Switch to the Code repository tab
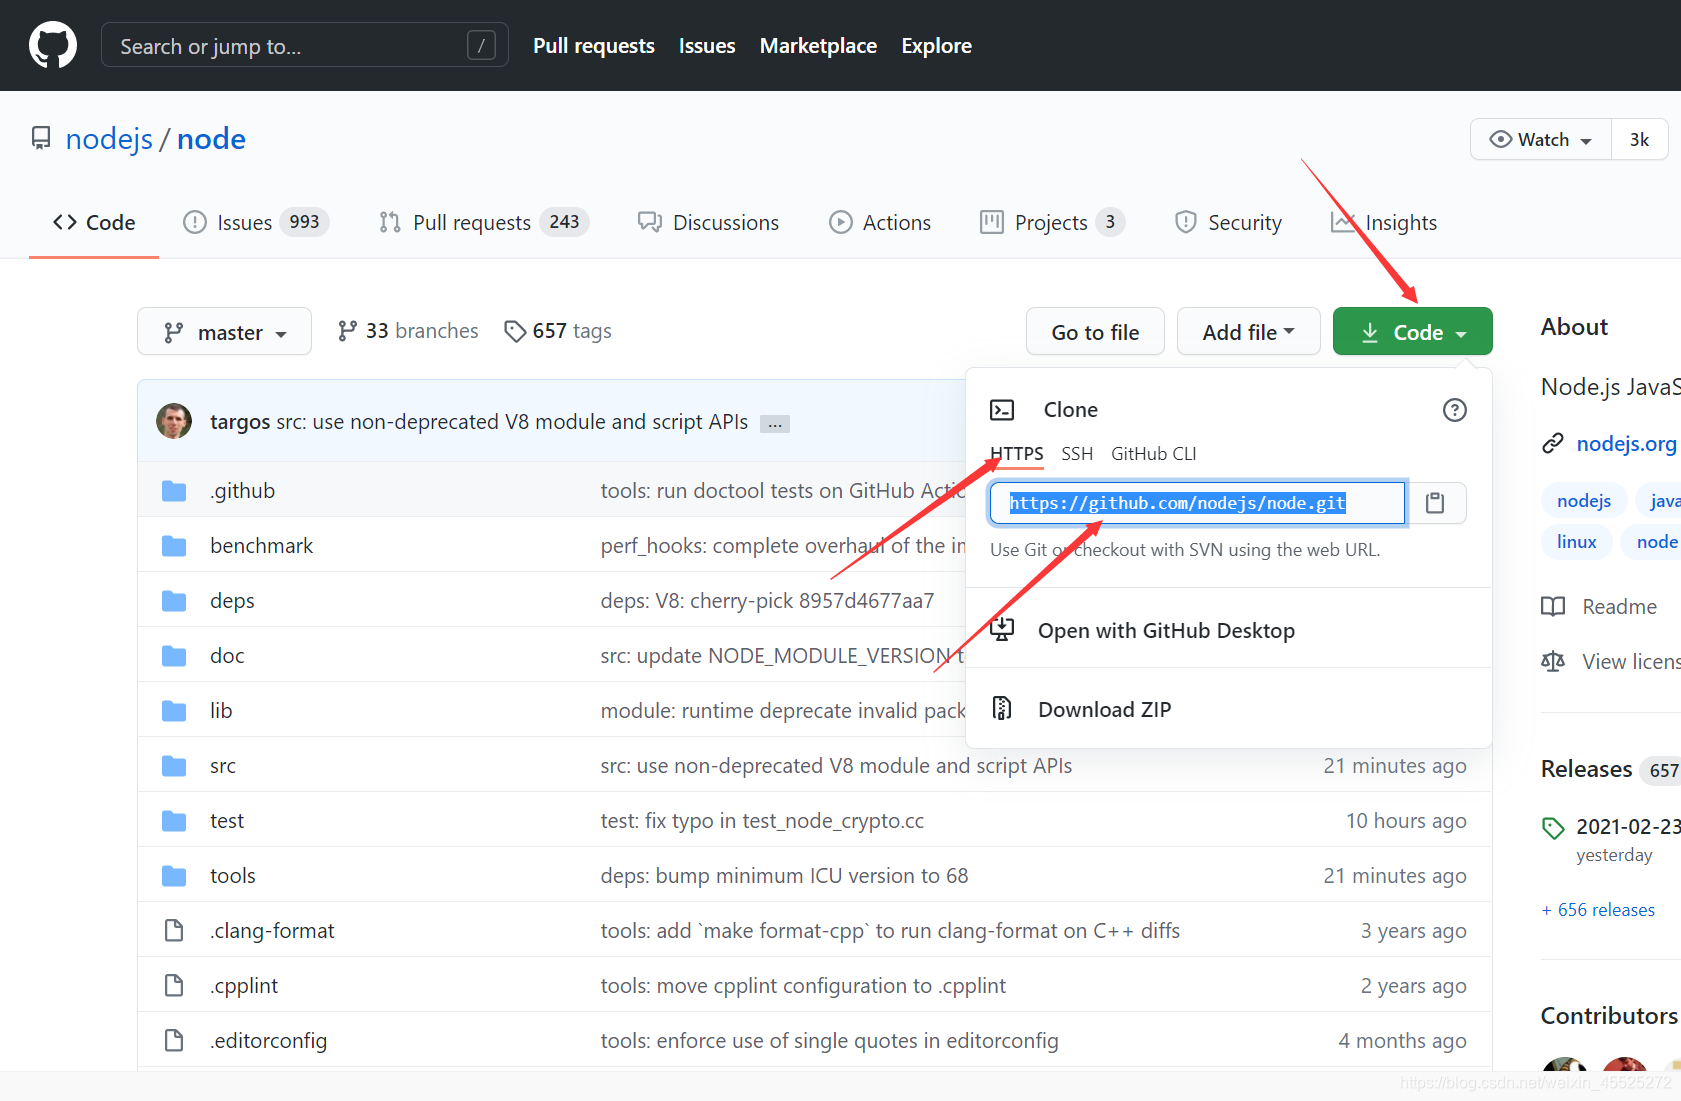The image size is (1681, 1101). tap(94, 223)
